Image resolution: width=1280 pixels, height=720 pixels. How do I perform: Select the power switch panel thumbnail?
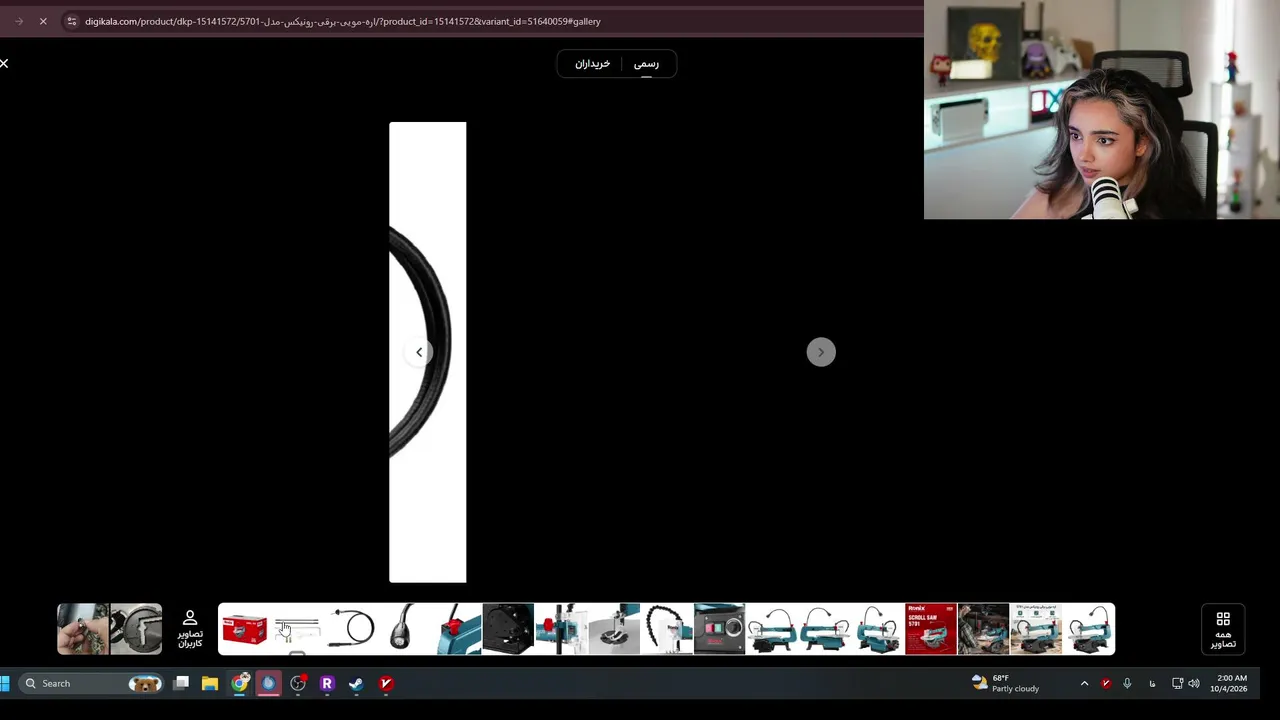(x=719, y=629)
